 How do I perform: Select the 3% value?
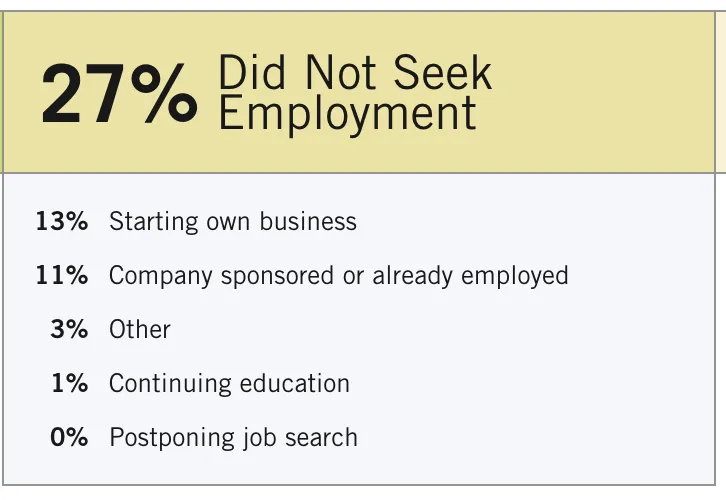tap(69, 329)
